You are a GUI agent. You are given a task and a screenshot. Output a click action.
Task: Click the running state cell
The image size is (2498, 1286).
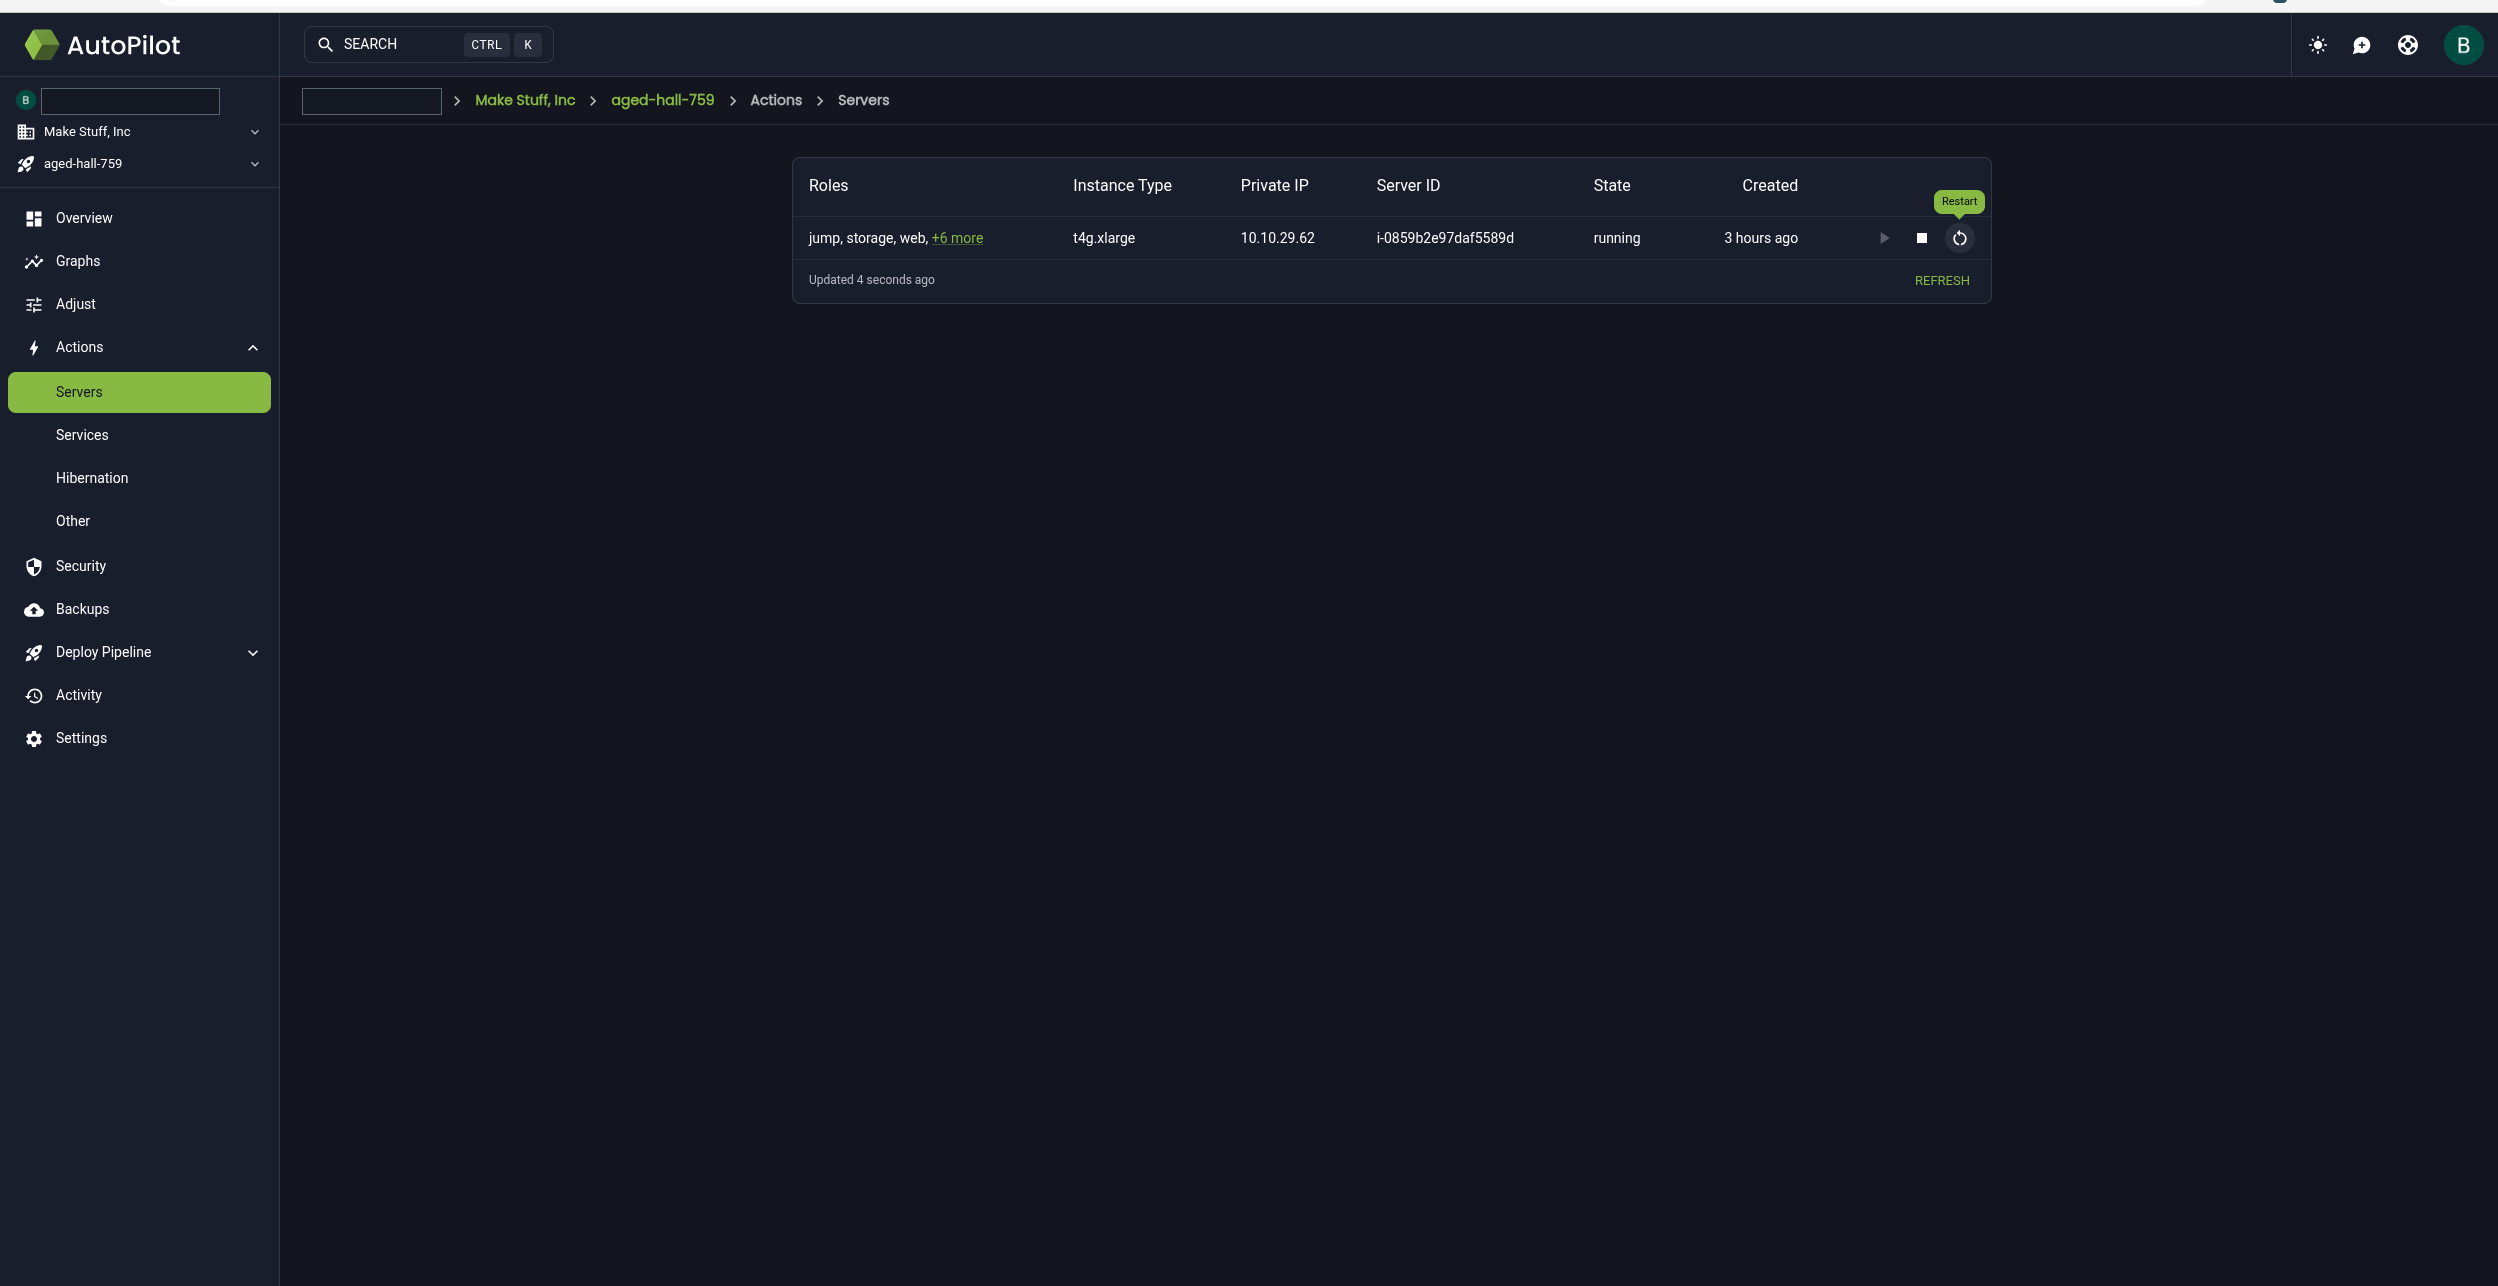tap(1617, 238)
